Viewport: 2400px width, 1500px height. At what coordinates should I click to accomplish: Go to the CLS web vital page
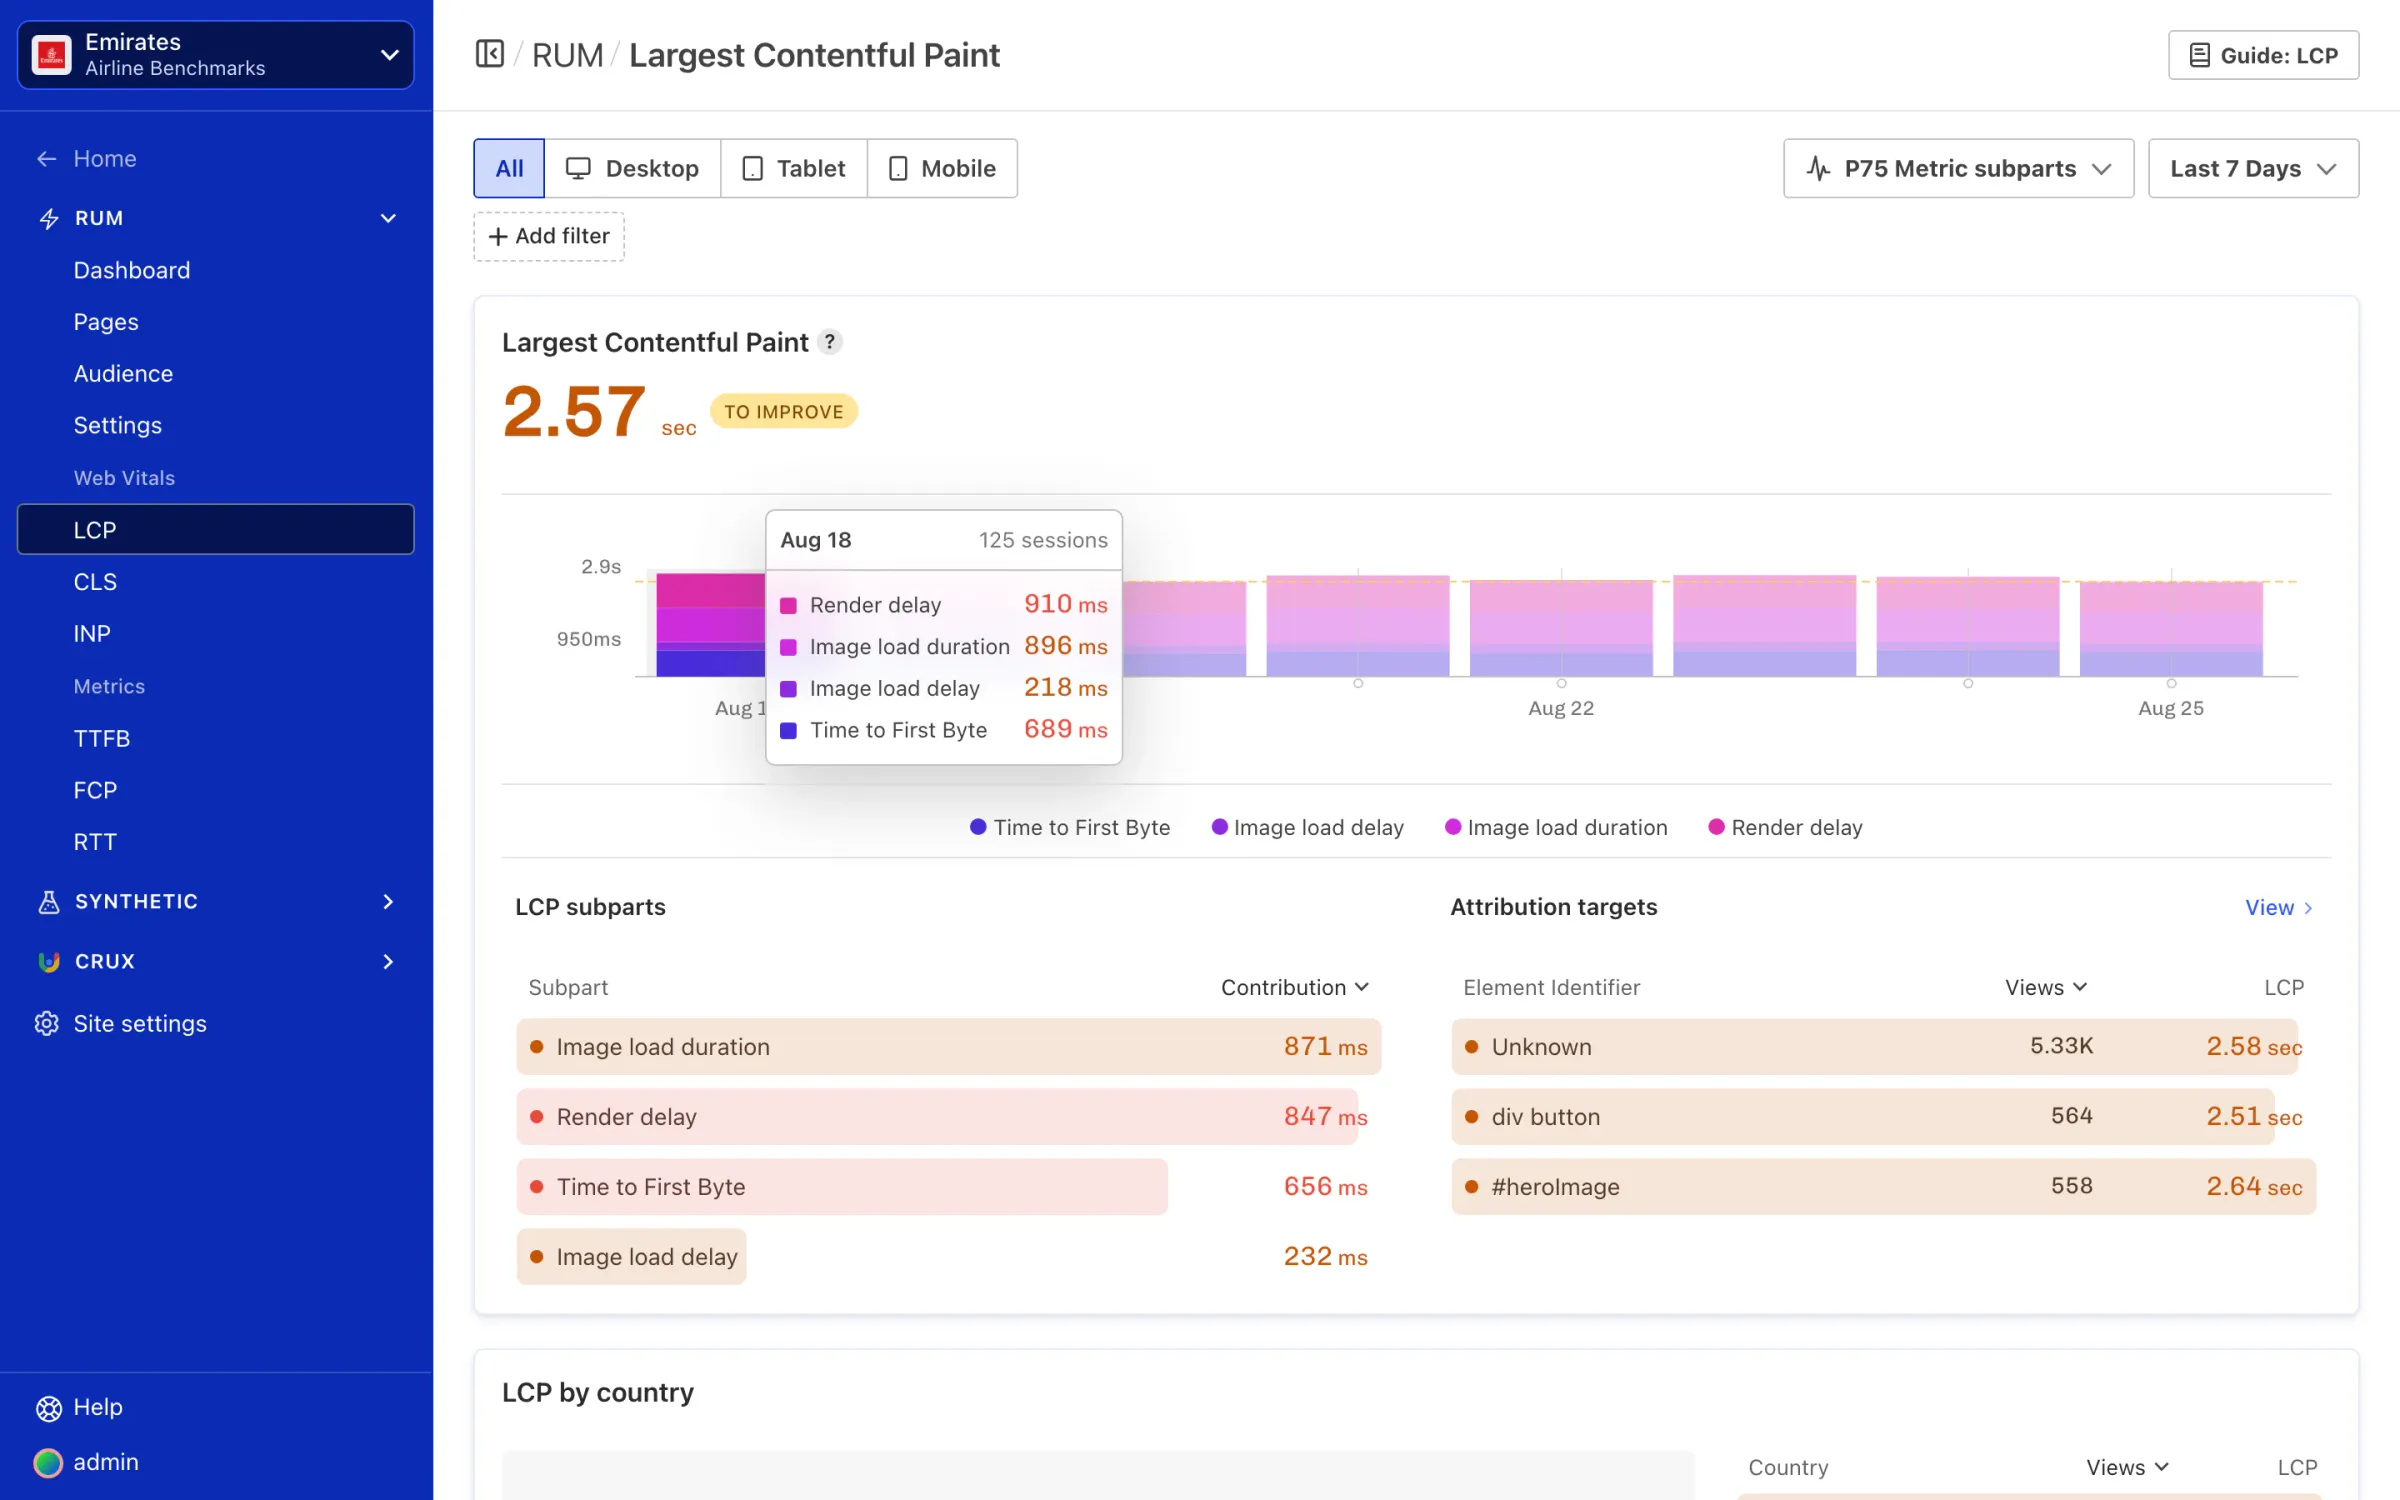click(95, 582)
